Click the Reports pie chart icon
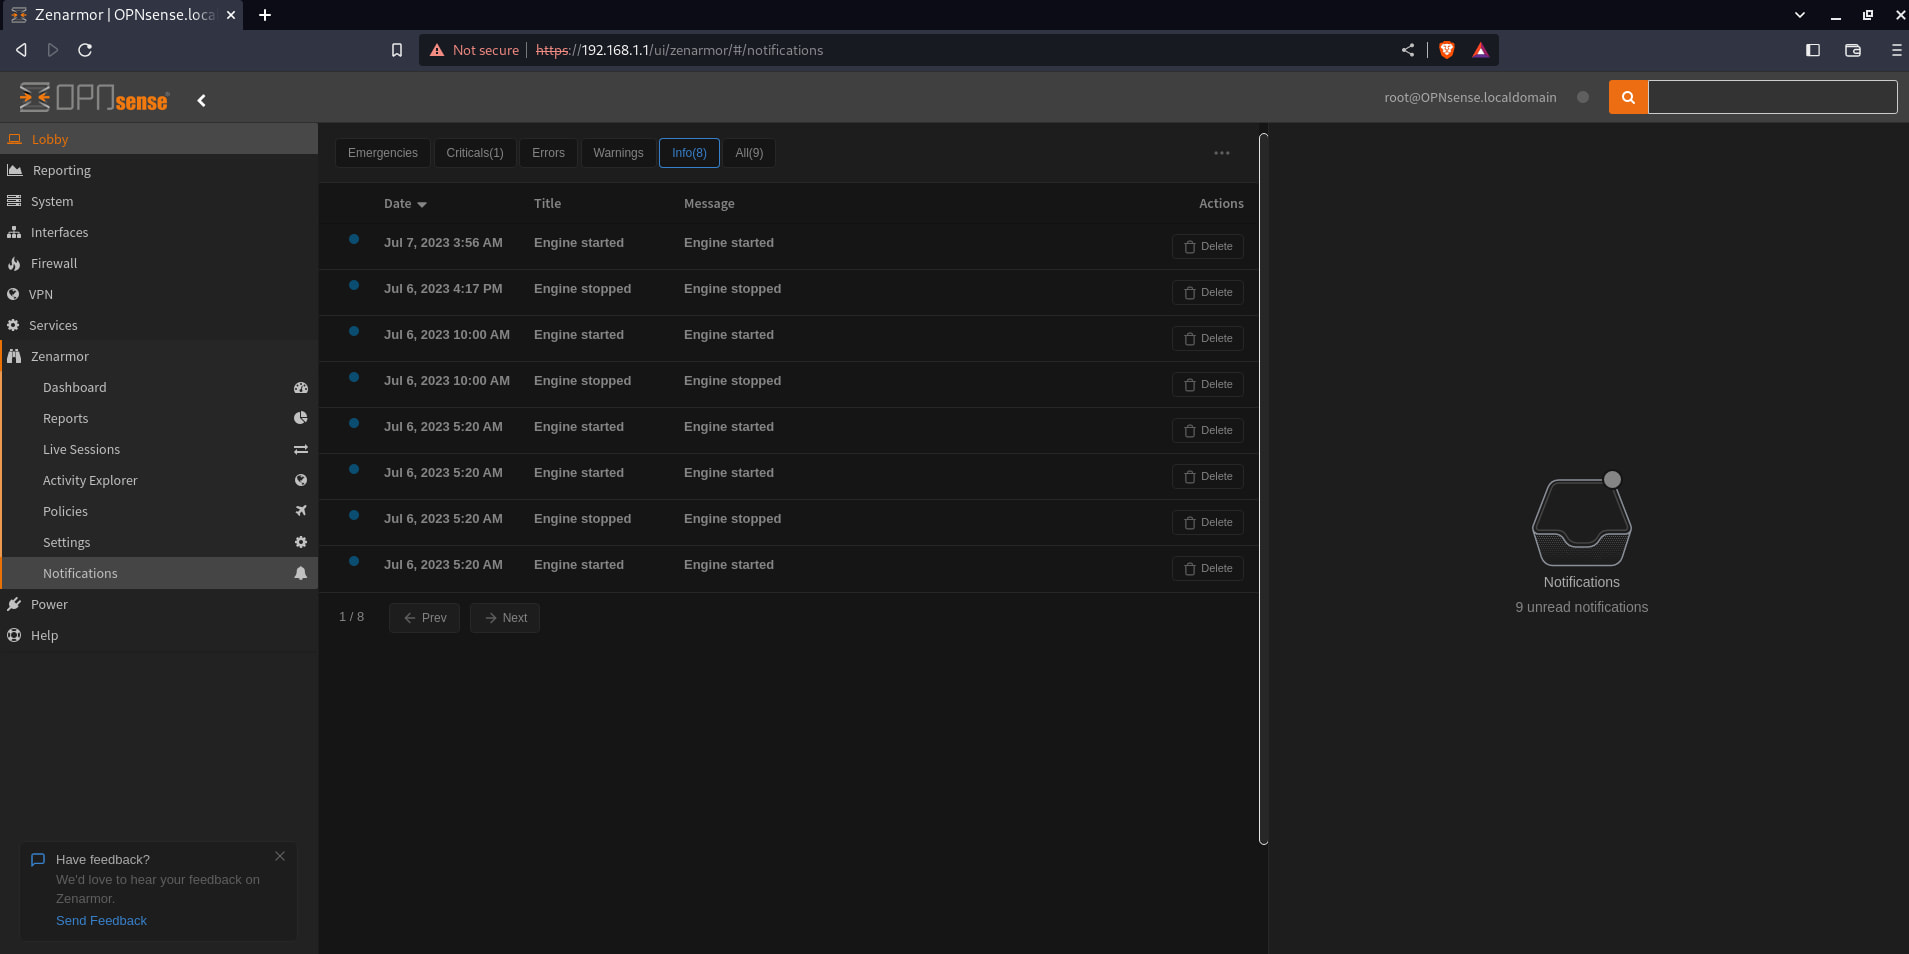This screenshot has width=1909, height=954. click(301, 418)
